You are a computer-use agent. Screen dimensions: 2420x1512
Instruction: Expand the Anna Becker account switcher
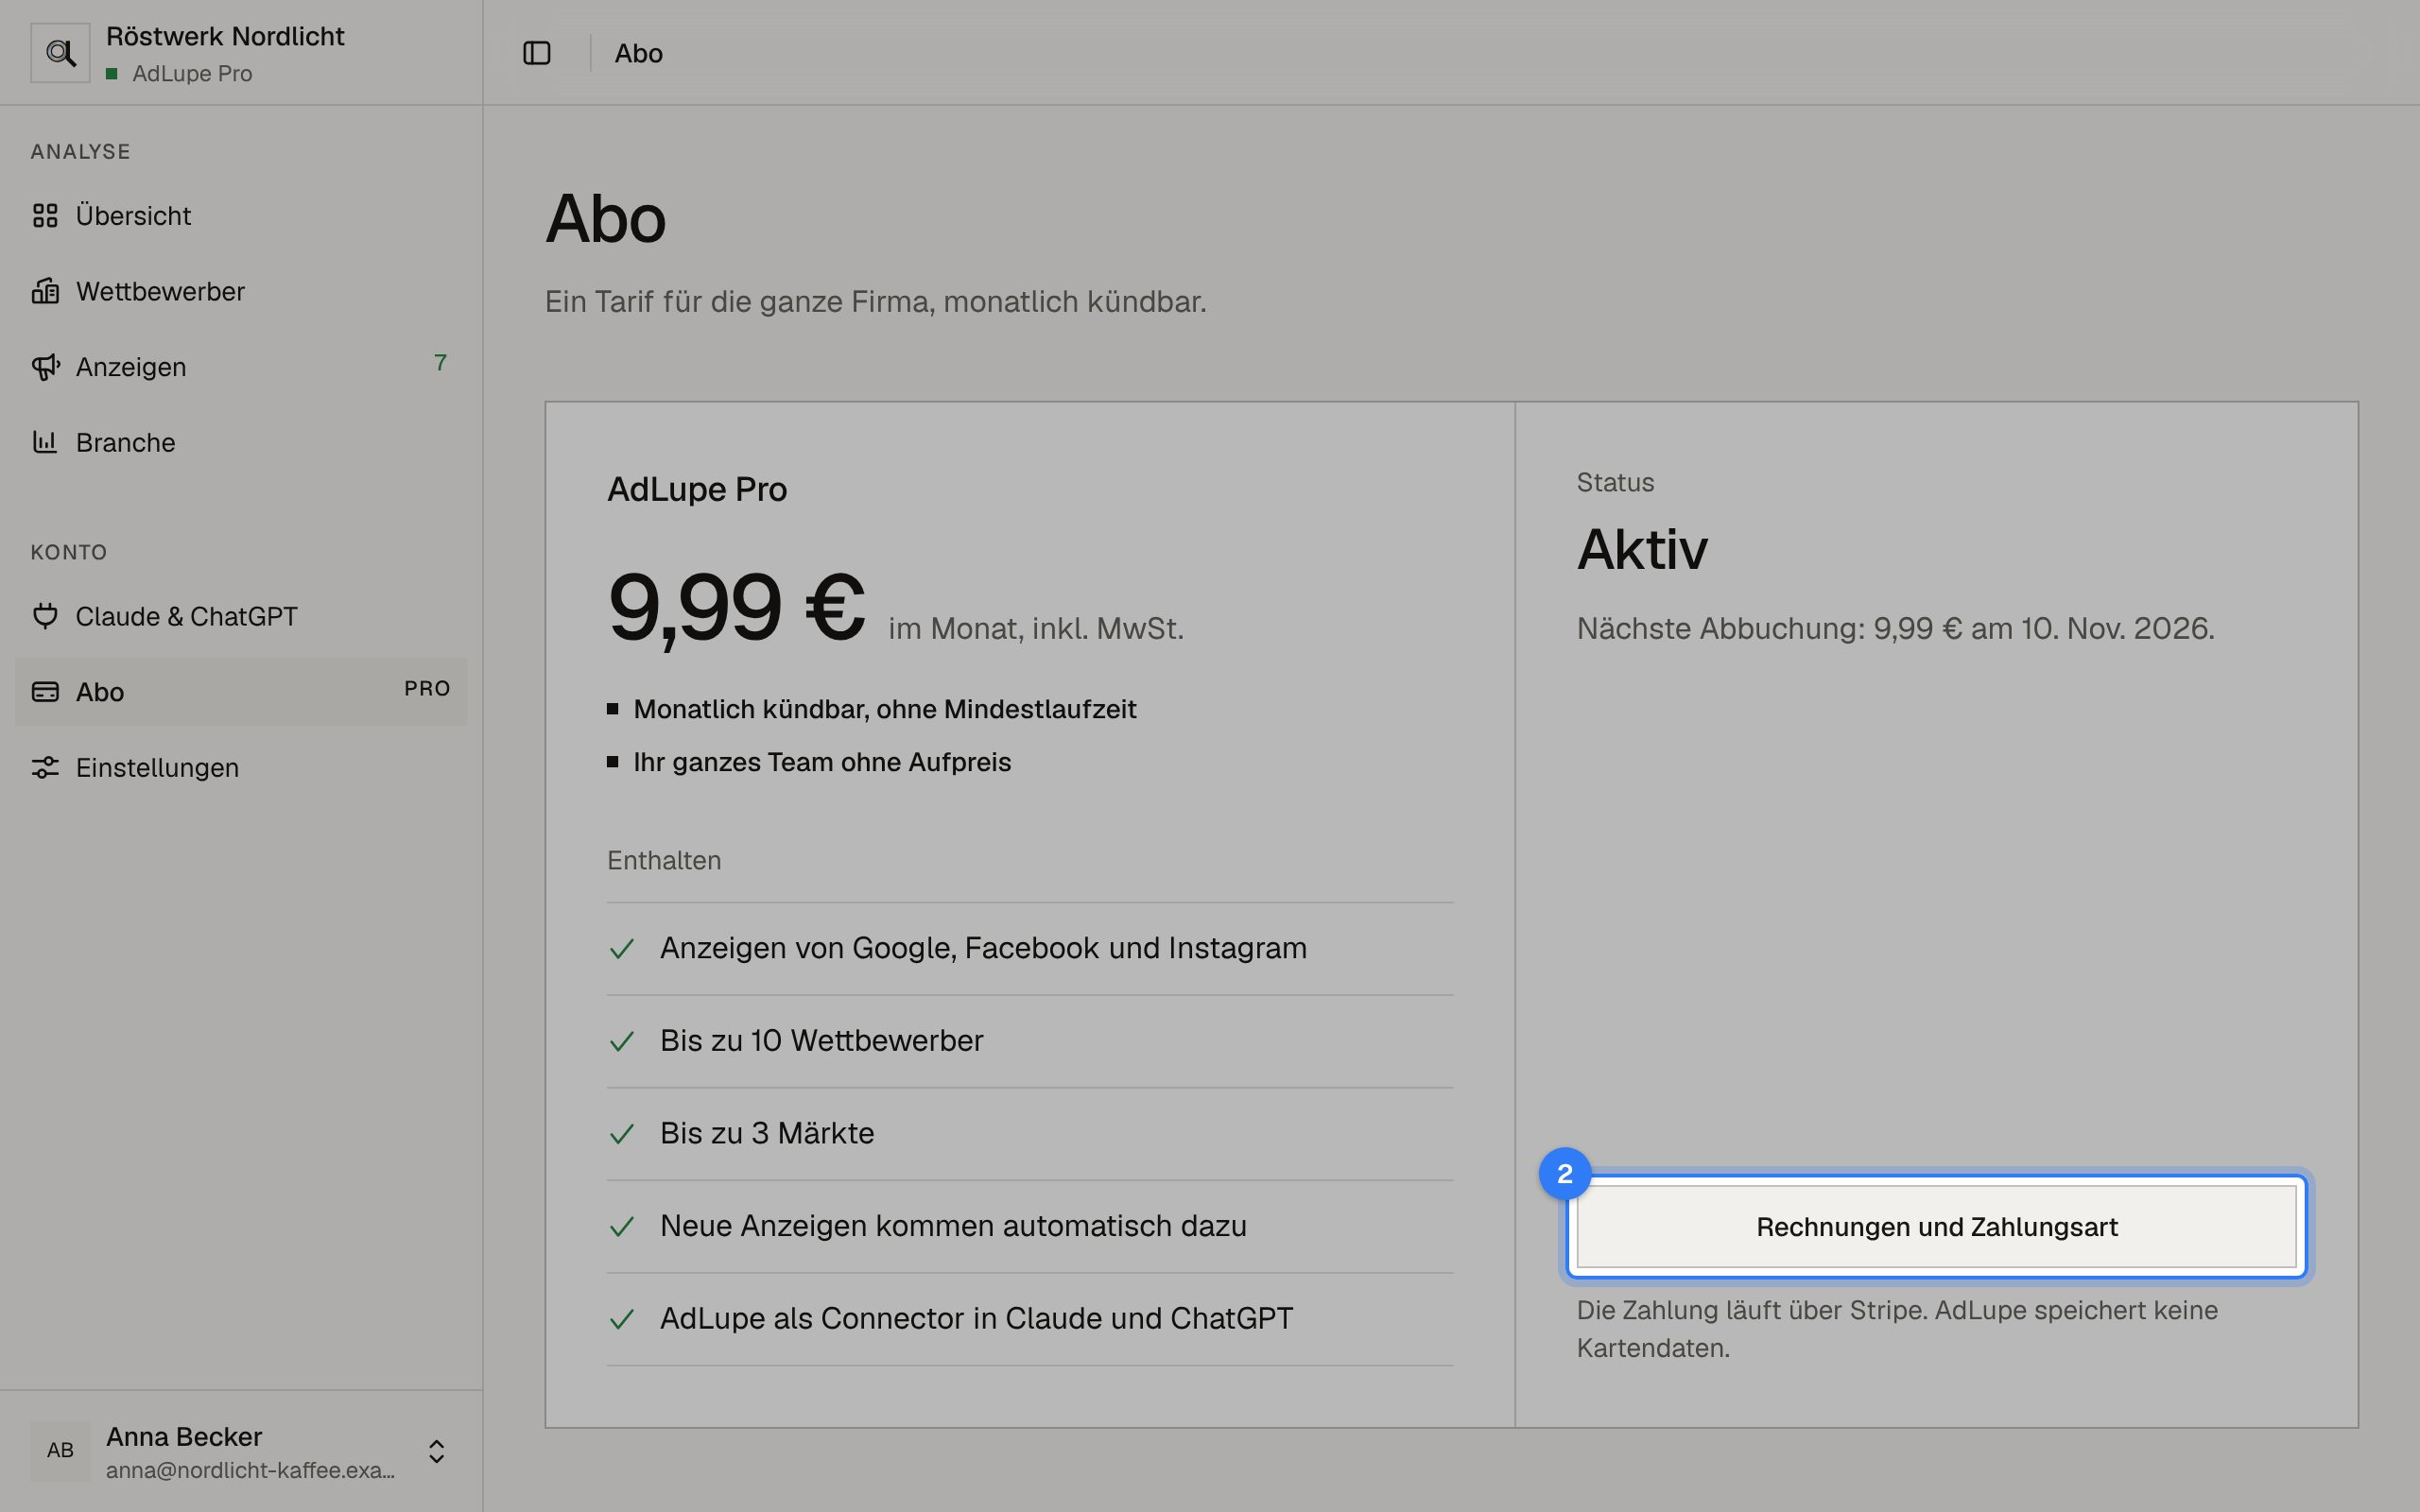[436, 1451]
